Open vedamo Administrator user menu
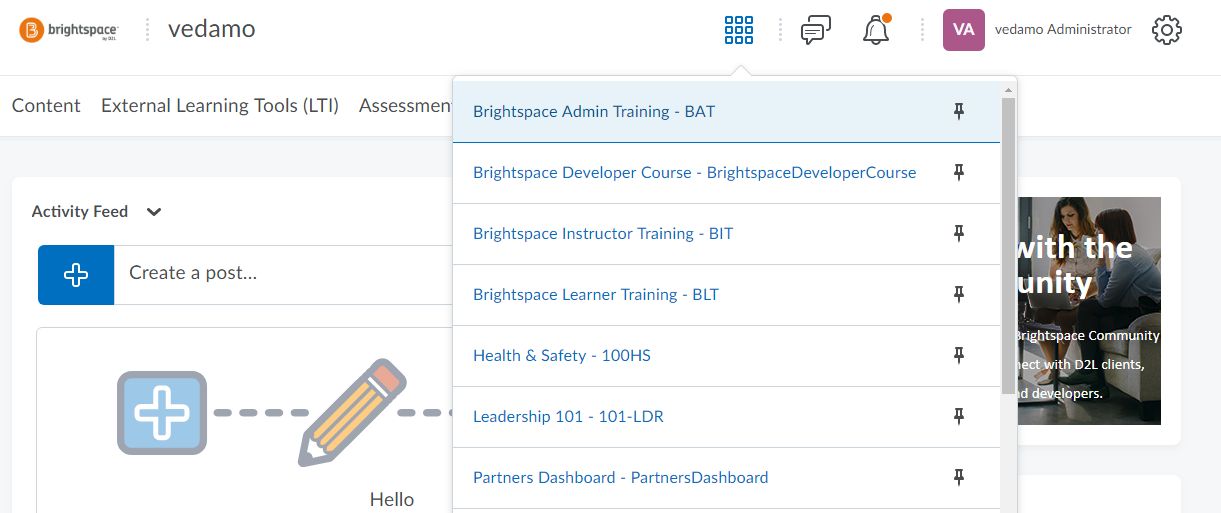1221x513 pixels. 1063,30
